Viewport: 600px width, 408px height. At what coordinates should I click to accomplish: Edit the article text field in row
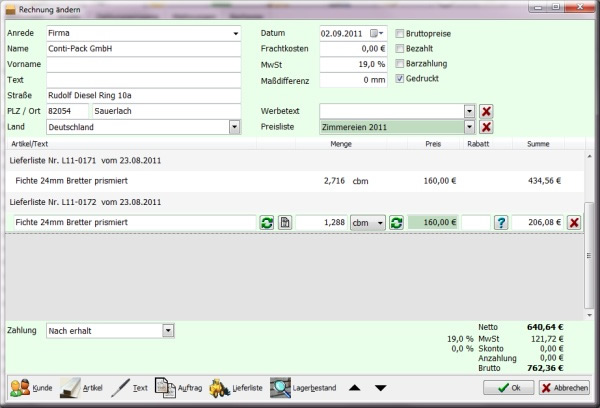tap(135, 222)
